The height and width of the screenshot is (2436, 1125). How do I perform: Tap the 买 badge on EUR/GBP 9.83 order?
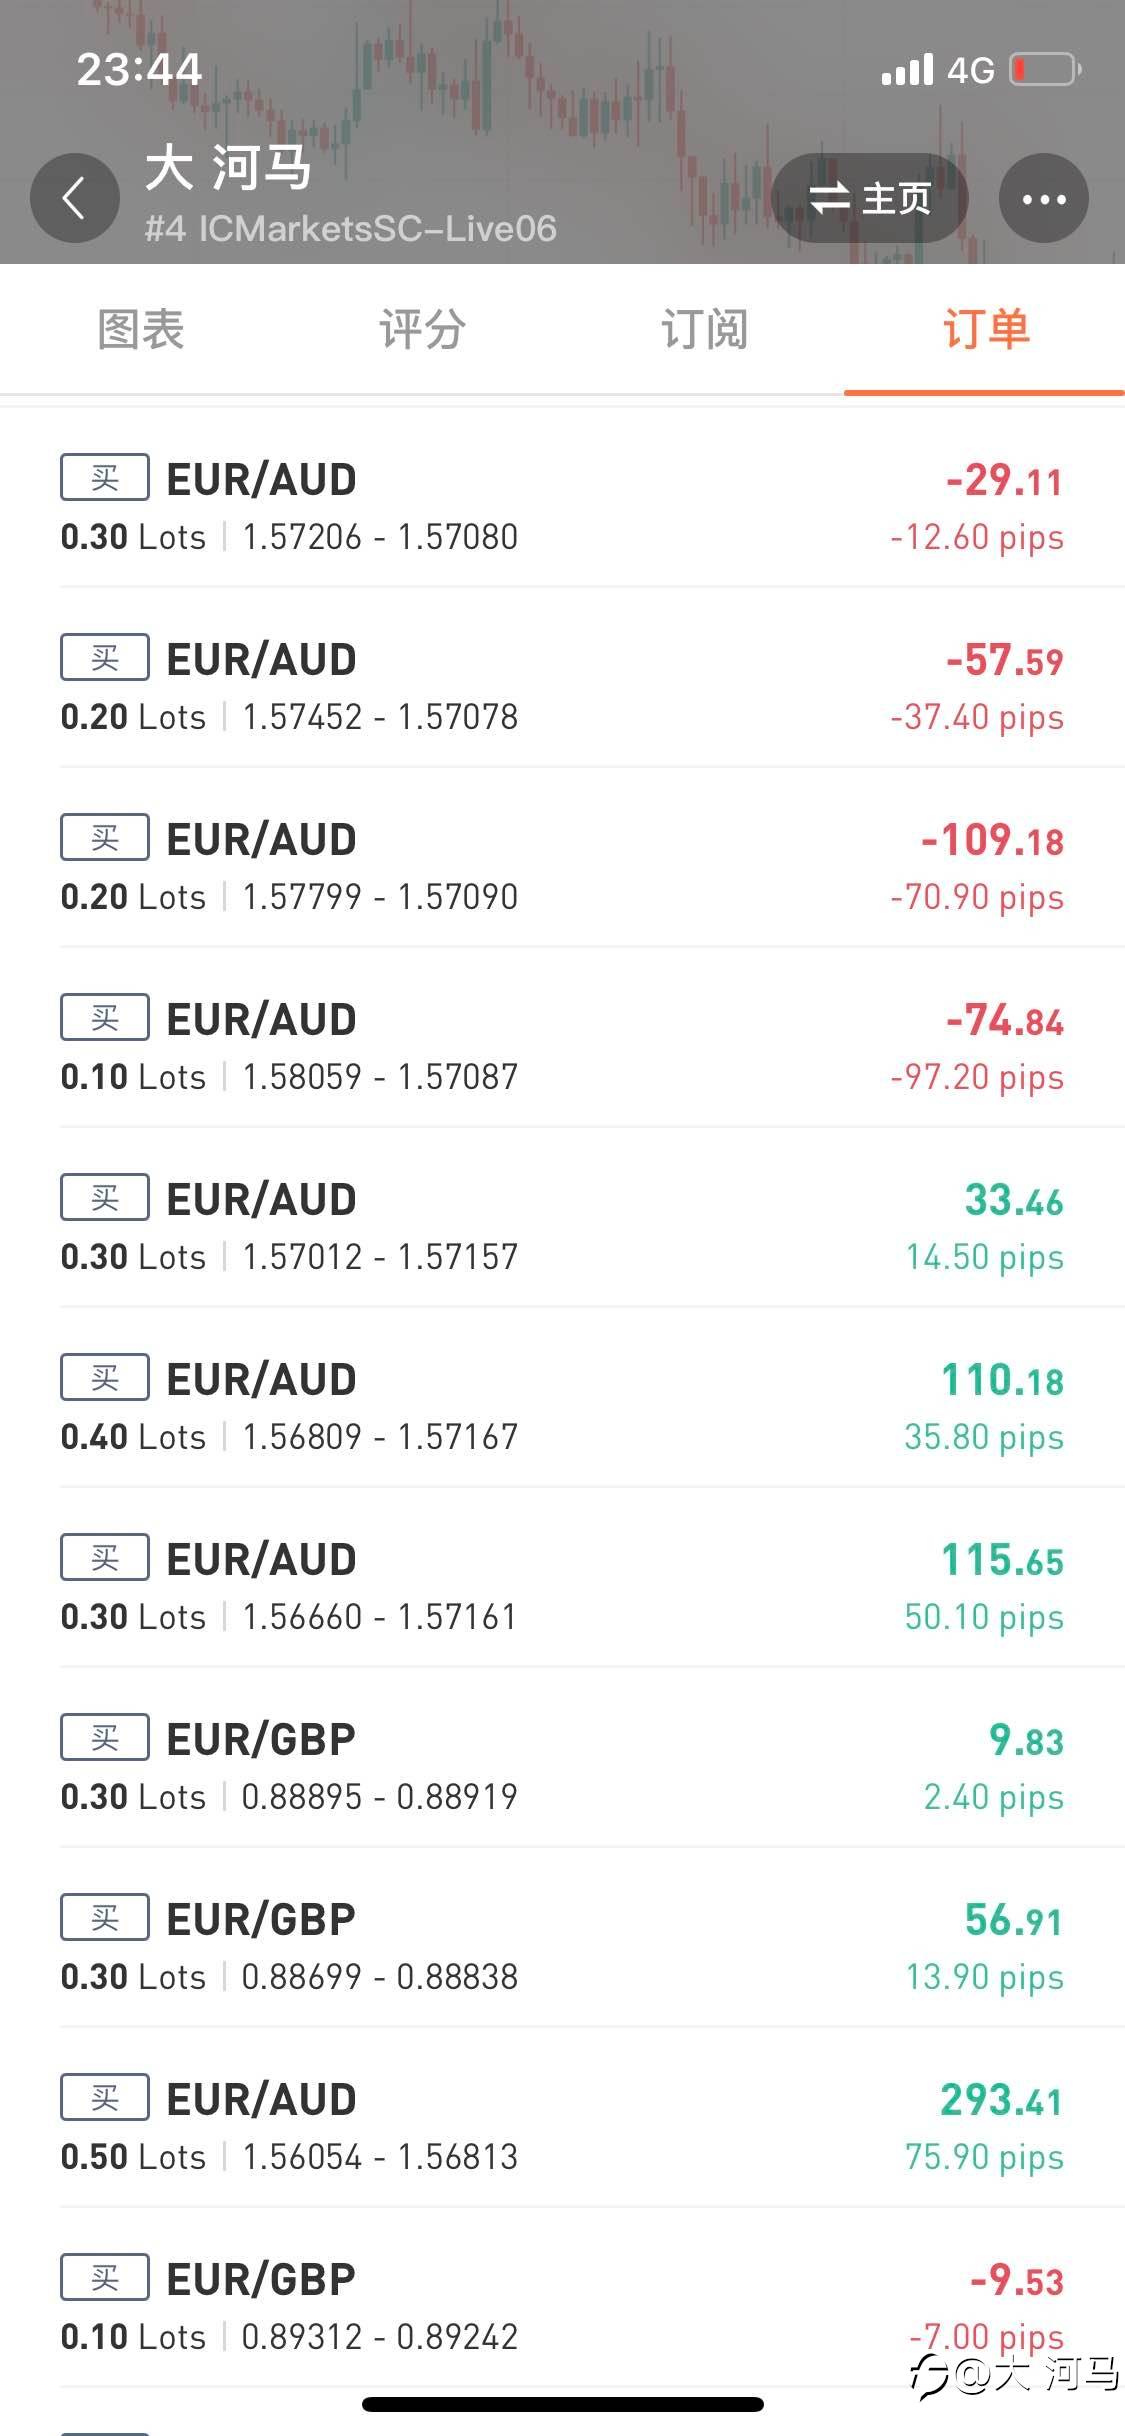(105, 1737)
